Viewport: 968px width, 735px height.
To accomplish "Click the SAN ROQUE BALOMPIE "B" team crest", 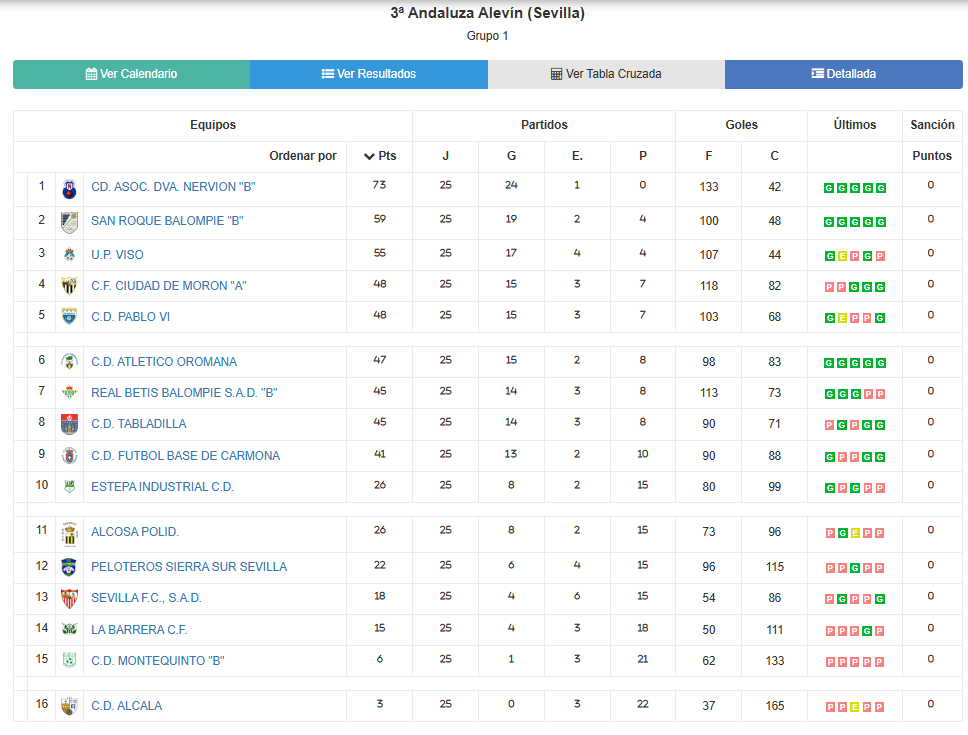I will (x=70, y=223).
